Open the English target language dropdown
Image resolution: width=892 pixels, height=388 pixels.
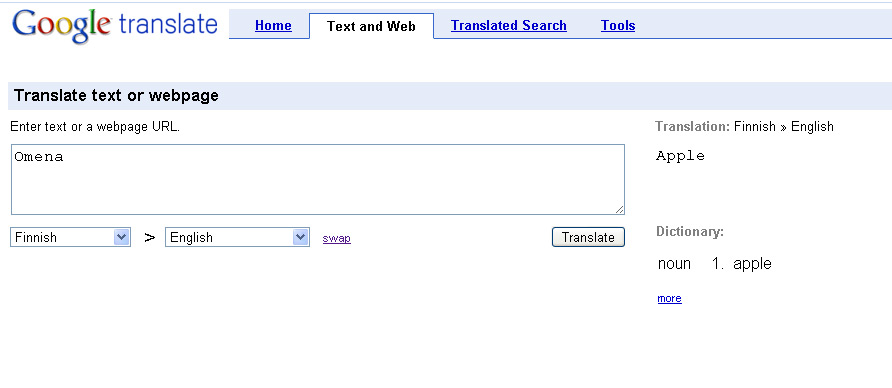coord(237,237)
